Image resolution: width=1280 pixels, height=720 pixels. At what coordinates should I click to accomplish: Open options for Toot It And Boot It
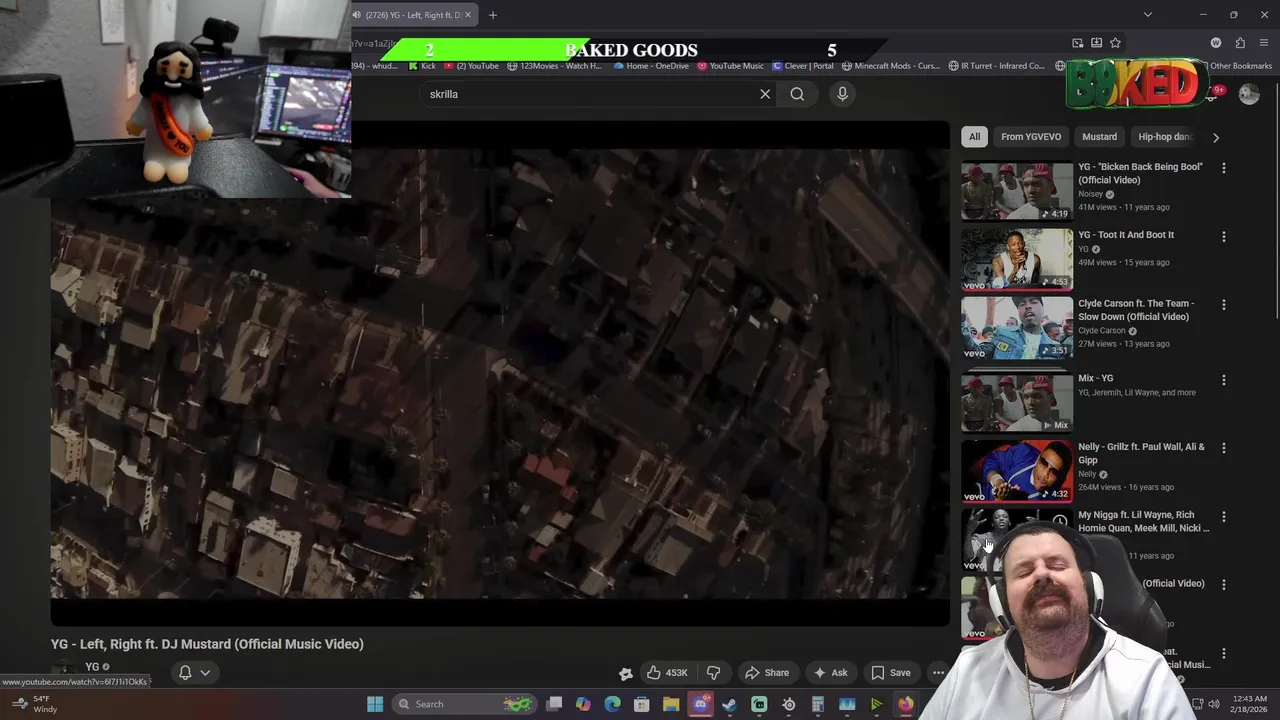[x=1223, y=236]
